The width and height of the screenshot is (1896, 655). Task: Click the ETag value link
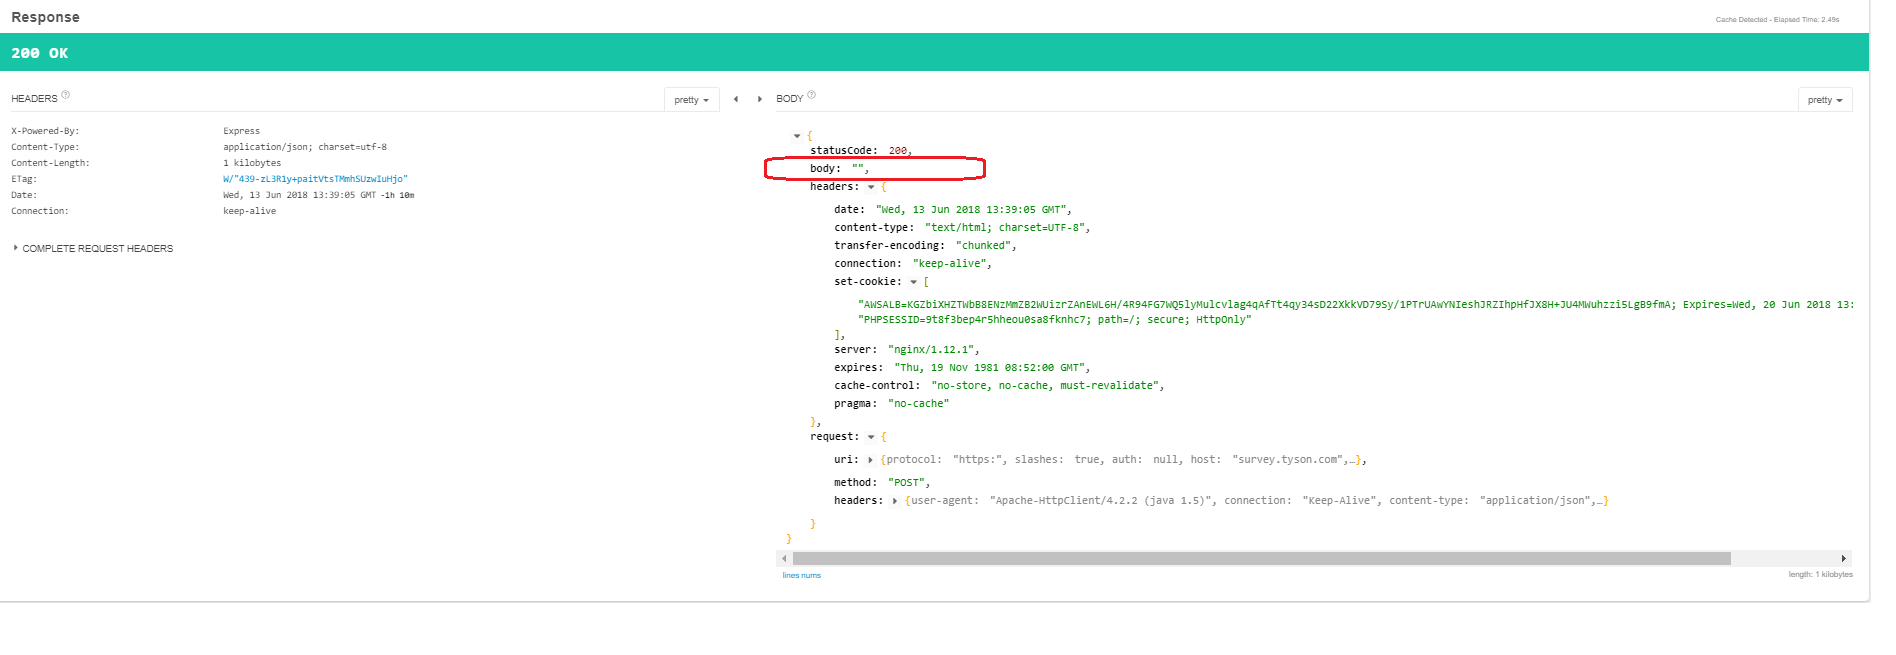click(315, 179)
